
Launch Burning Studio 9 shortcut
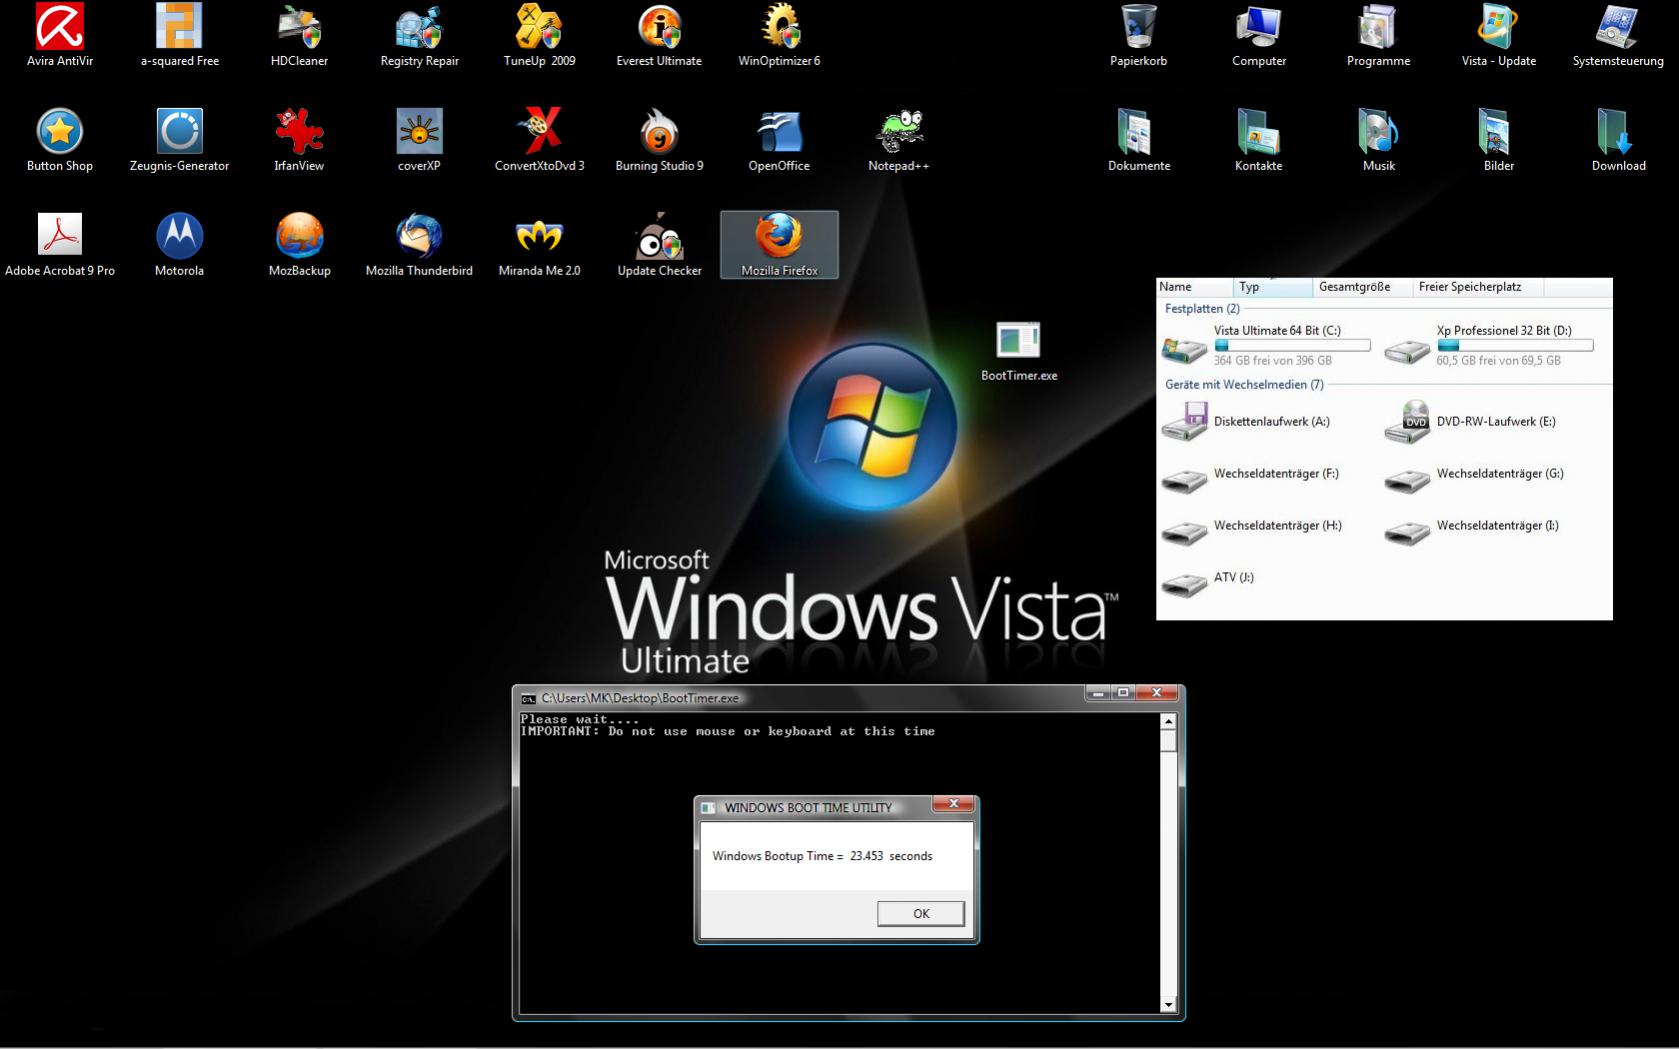[659, 140]
